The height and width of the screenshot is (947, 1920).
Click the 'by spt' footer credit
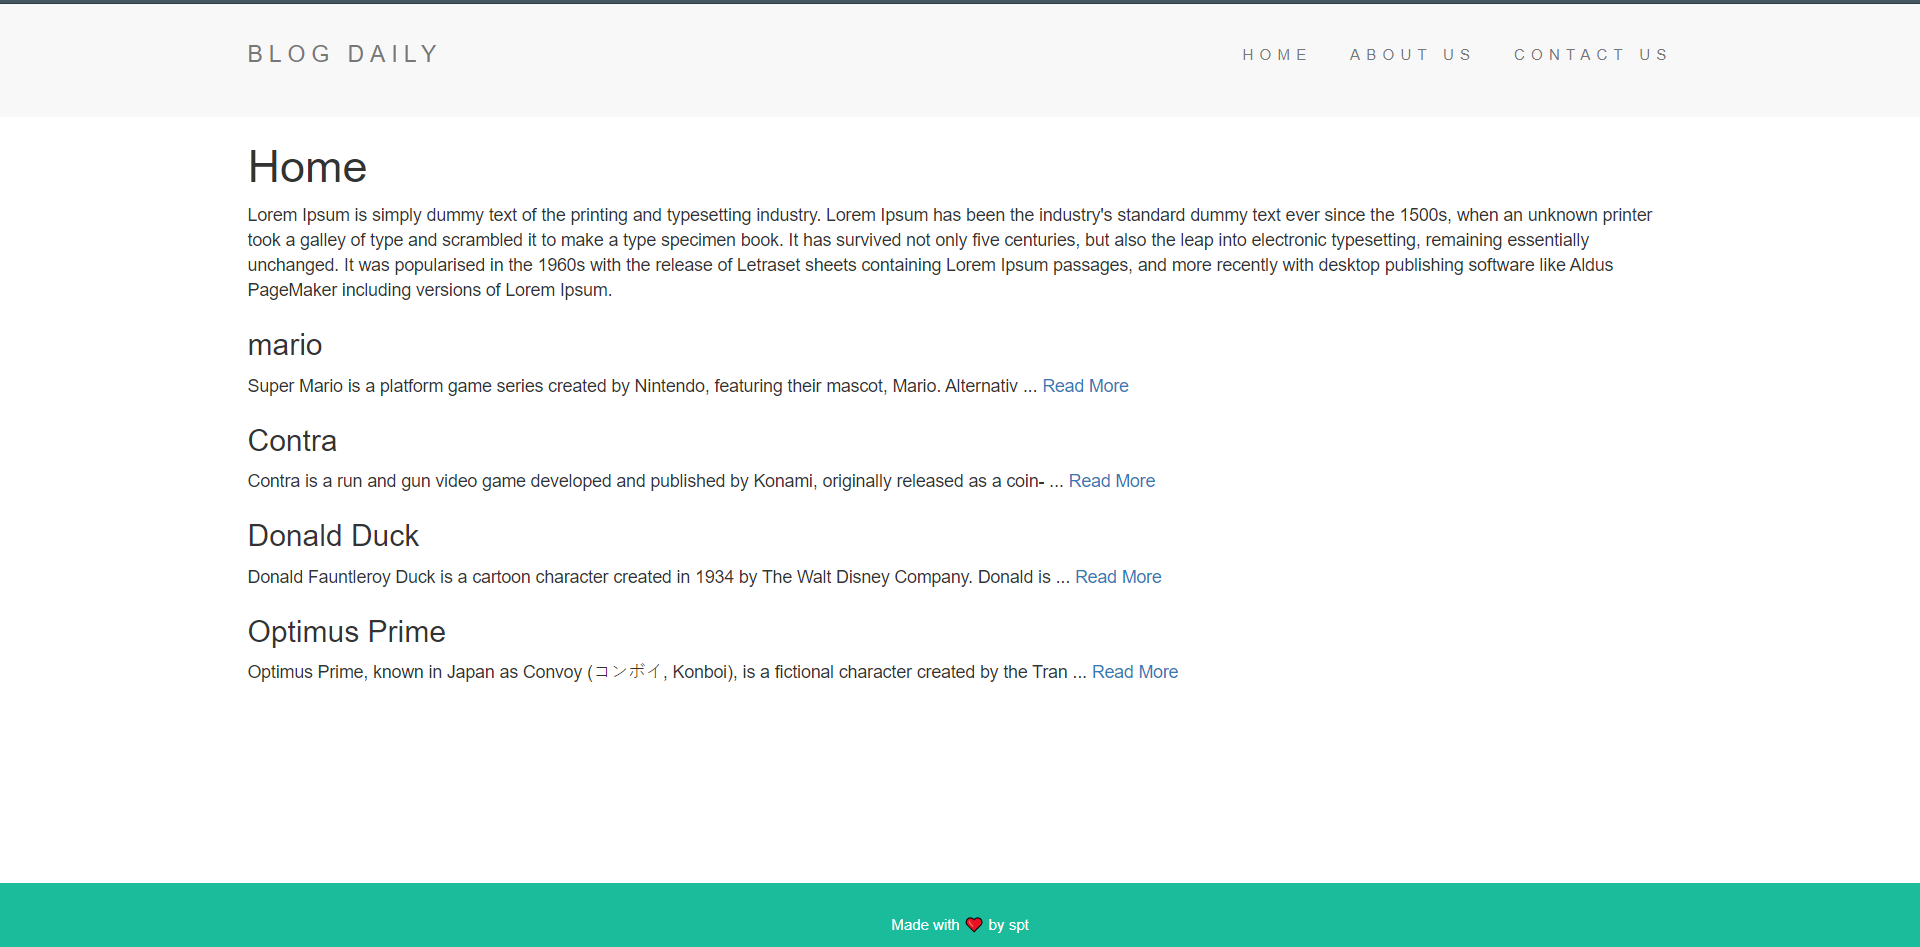(1008, 925)
